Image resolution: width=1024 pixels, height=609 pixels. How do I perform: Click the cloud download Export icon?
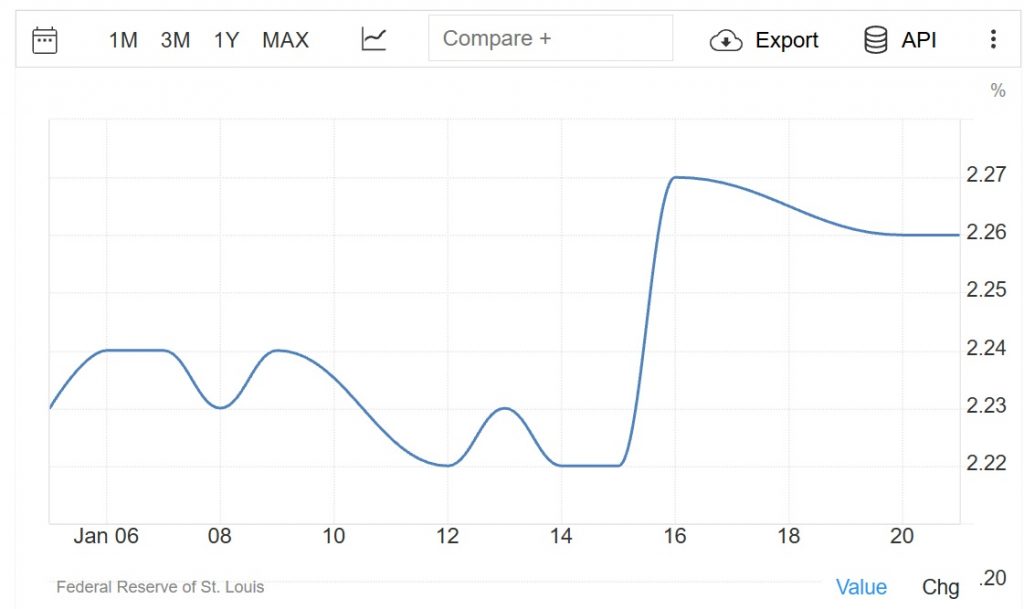(726, 40)
